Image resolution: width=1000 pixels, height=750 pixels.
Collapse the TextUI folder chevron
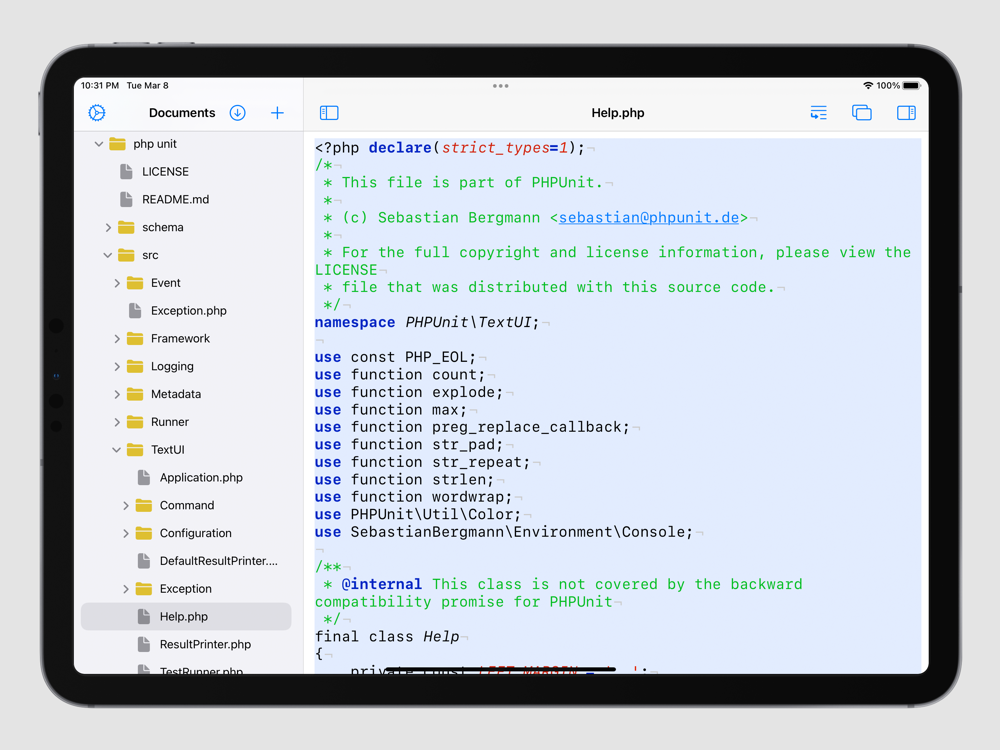[x=117, y=450]
